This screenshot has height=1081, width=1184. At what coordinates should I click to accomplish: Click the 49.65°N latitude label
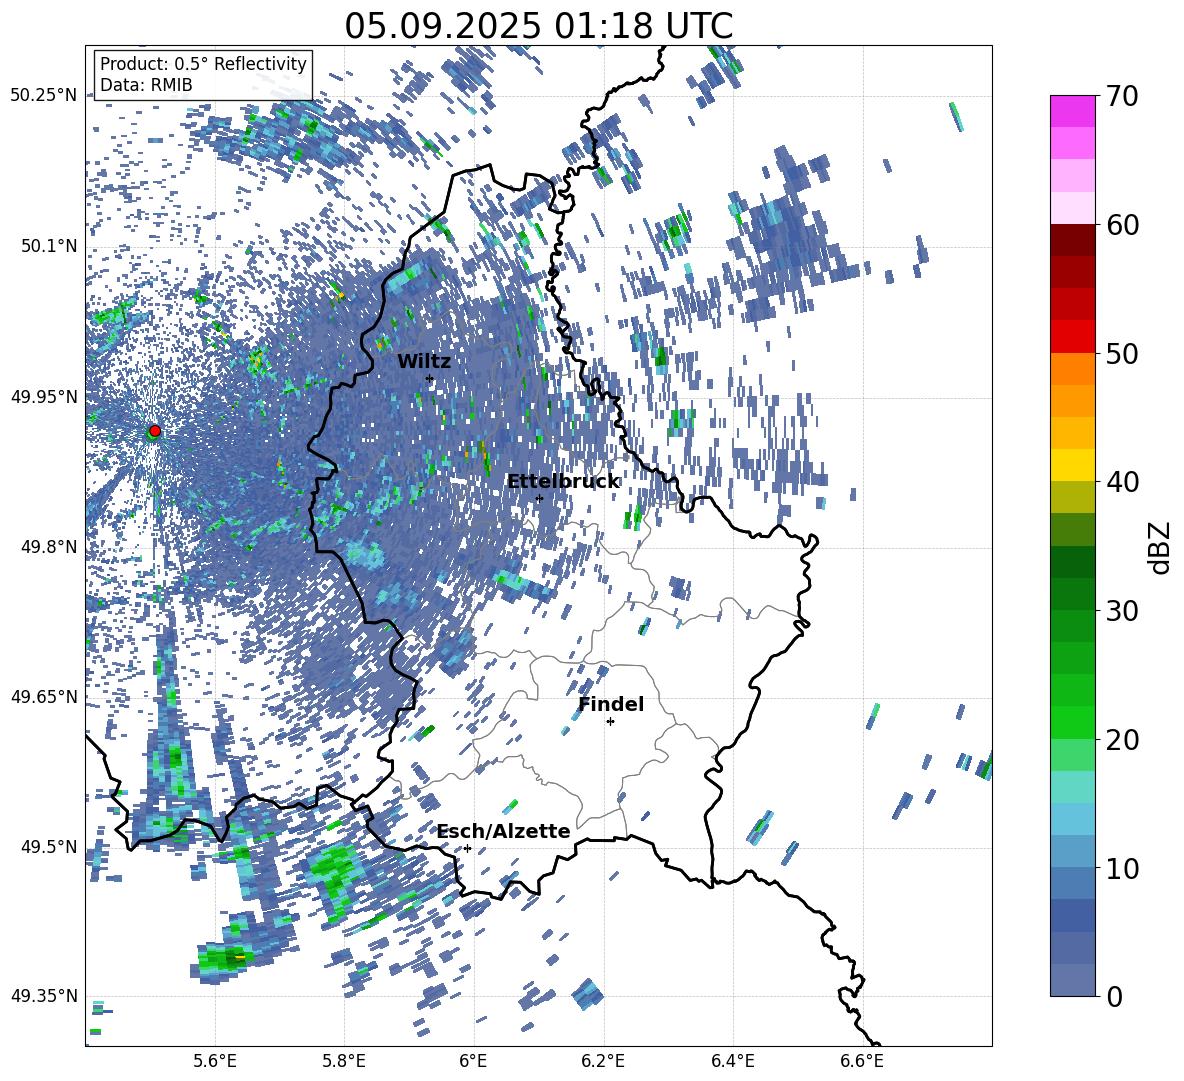point(44,696)
